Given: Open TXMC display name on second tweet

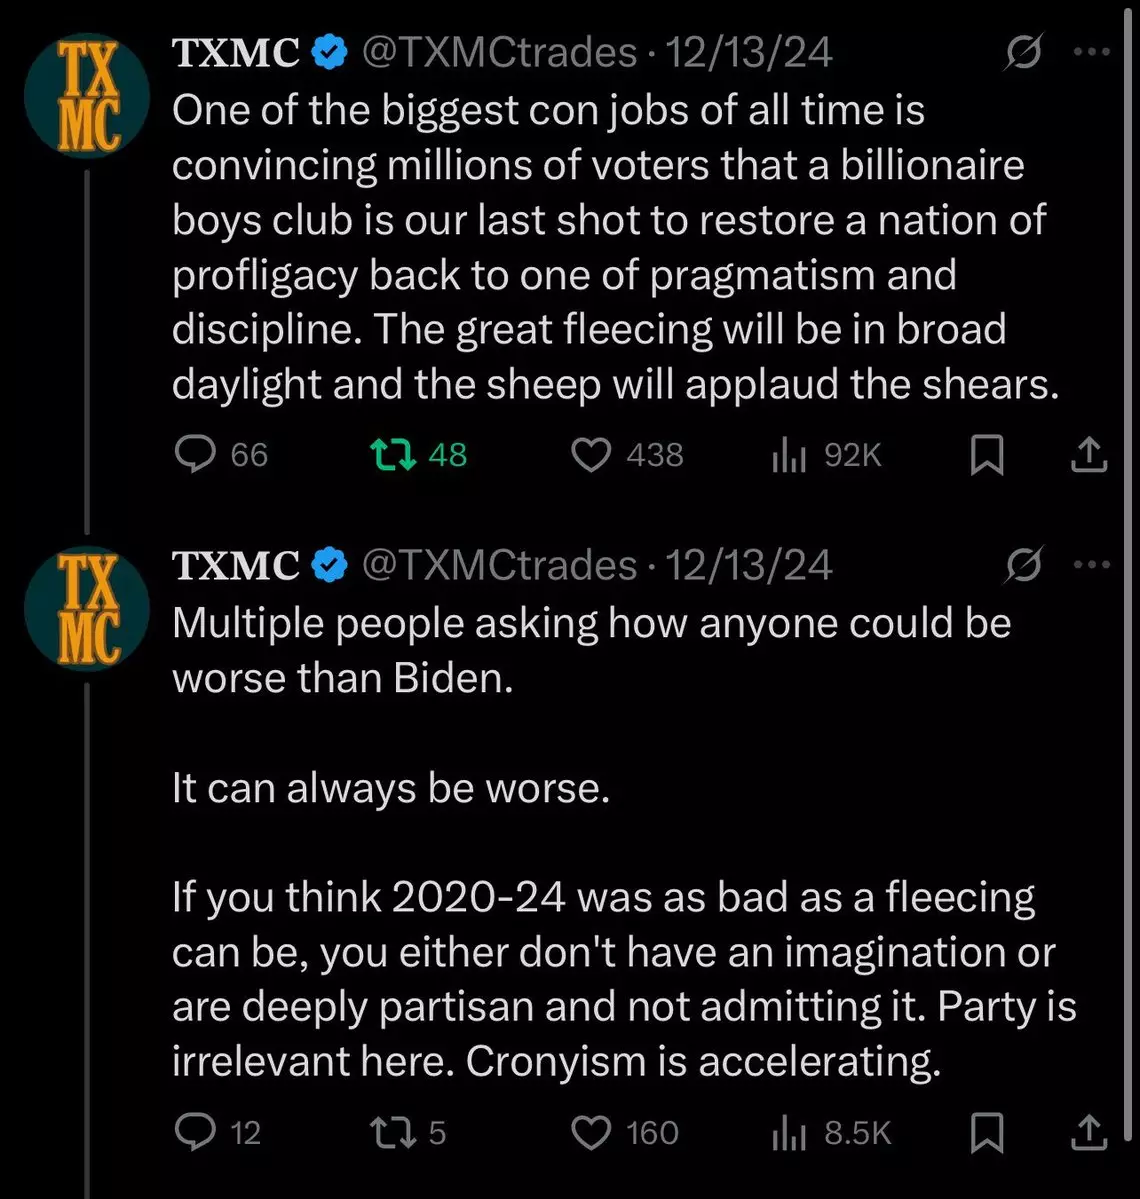Looking at the screenshot, I should click(236, 565).
